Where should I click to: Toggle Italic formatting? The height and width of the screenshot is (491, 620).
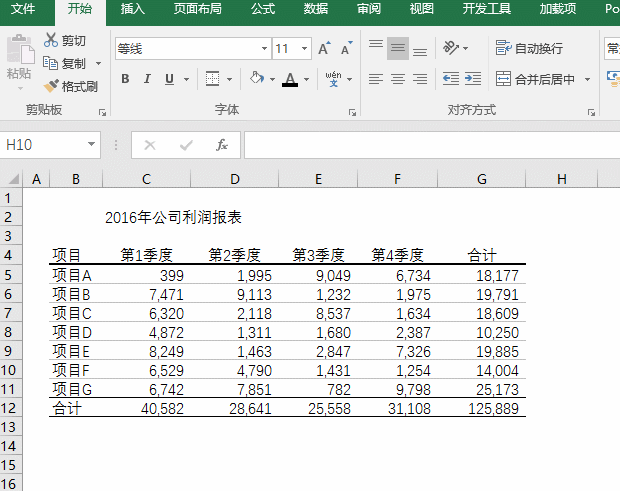147,79
